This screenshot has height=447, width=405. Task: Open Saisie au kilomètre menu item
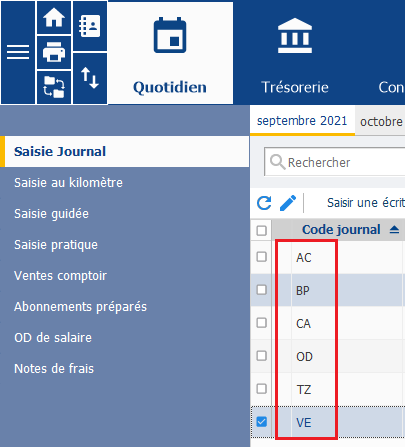coord(68,183)
